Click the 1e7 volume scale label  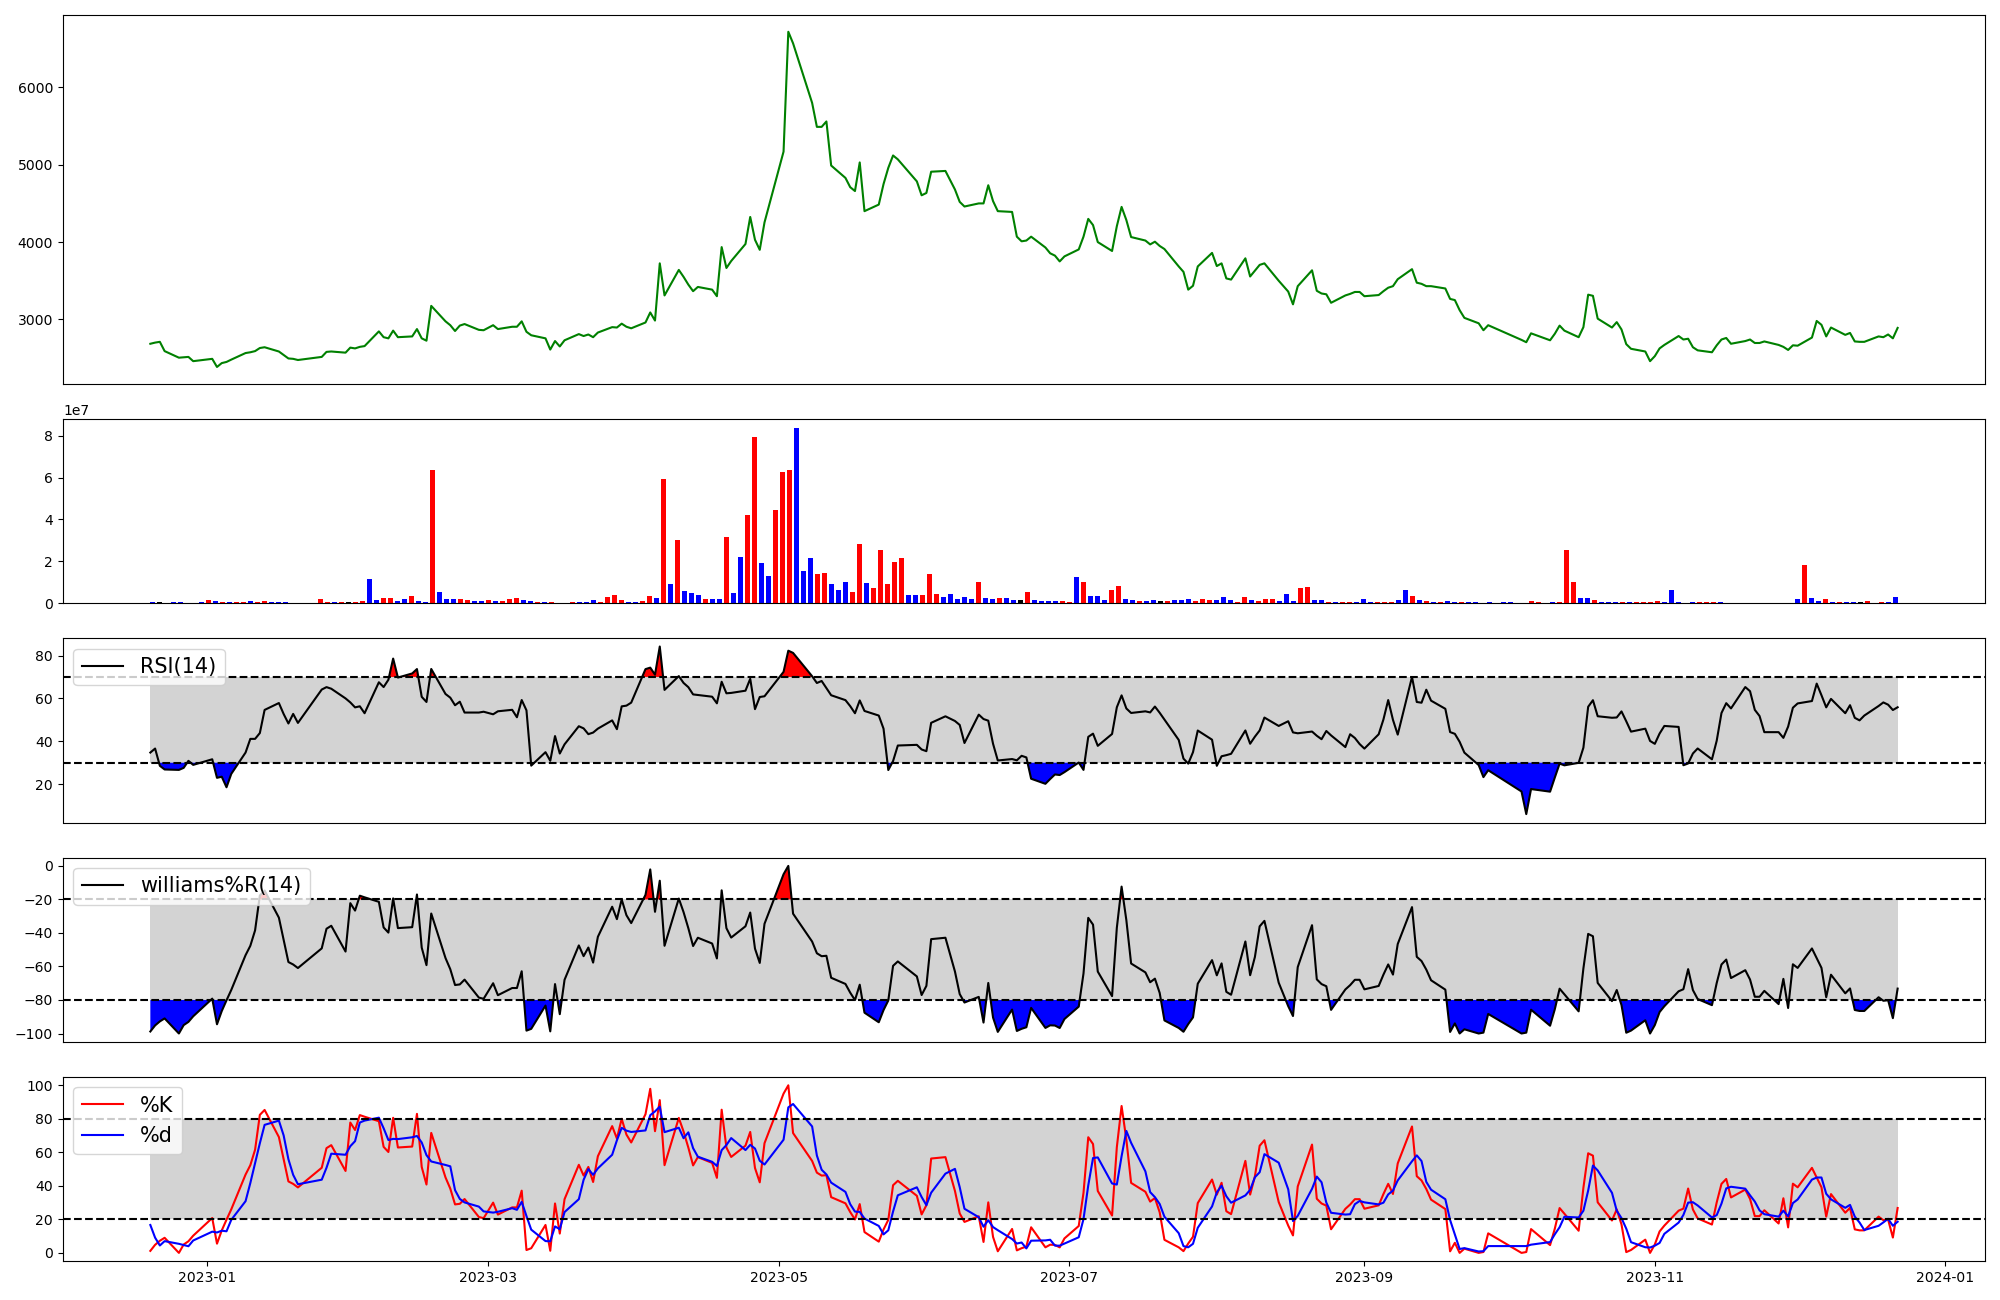pyautogui.click(x=76, y=410)
